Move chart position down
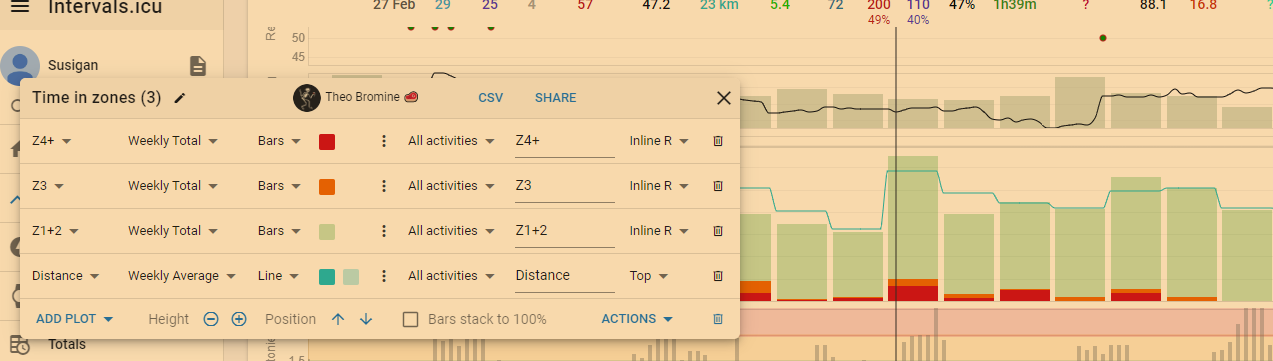 pyautogui.click(x=366, y=319)
